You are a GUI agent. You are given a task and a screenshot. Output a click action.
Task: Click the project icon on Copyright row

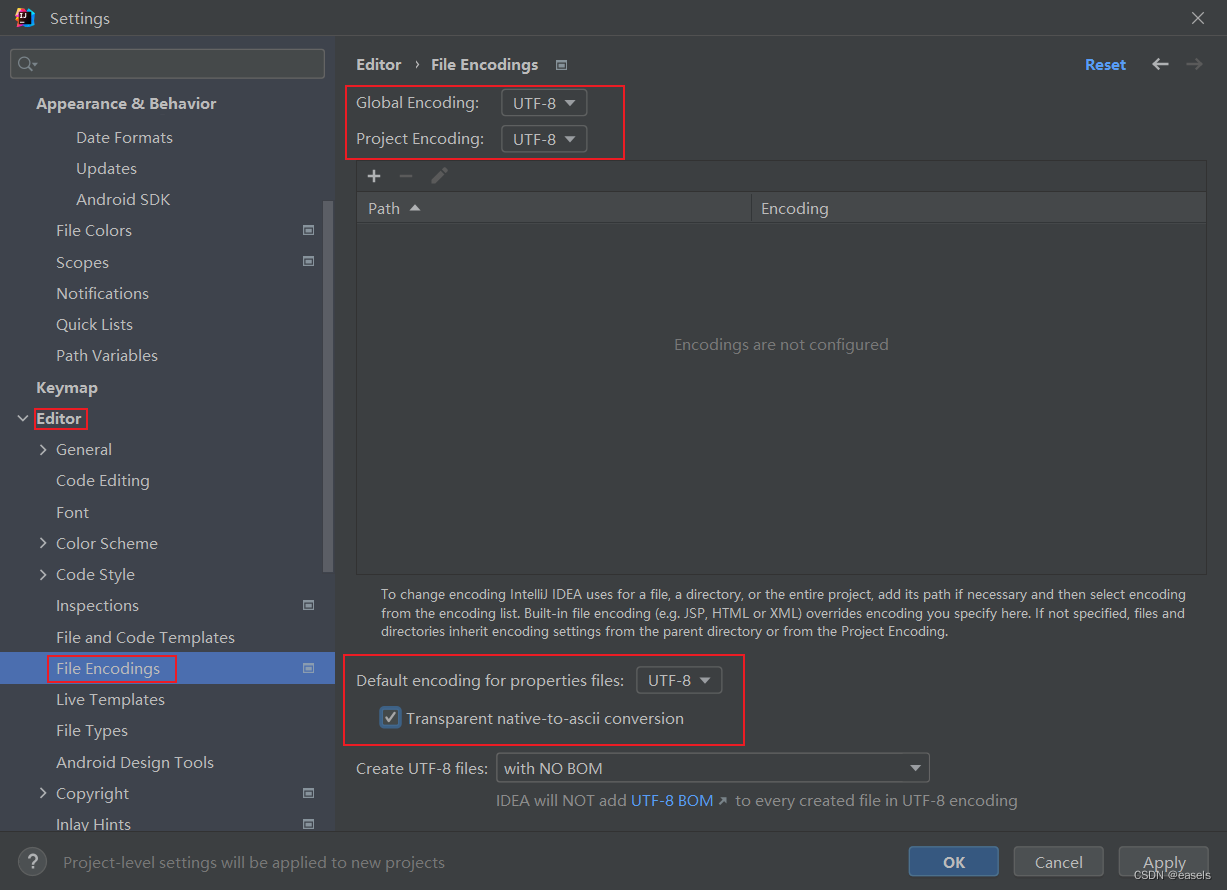(309, 793)
